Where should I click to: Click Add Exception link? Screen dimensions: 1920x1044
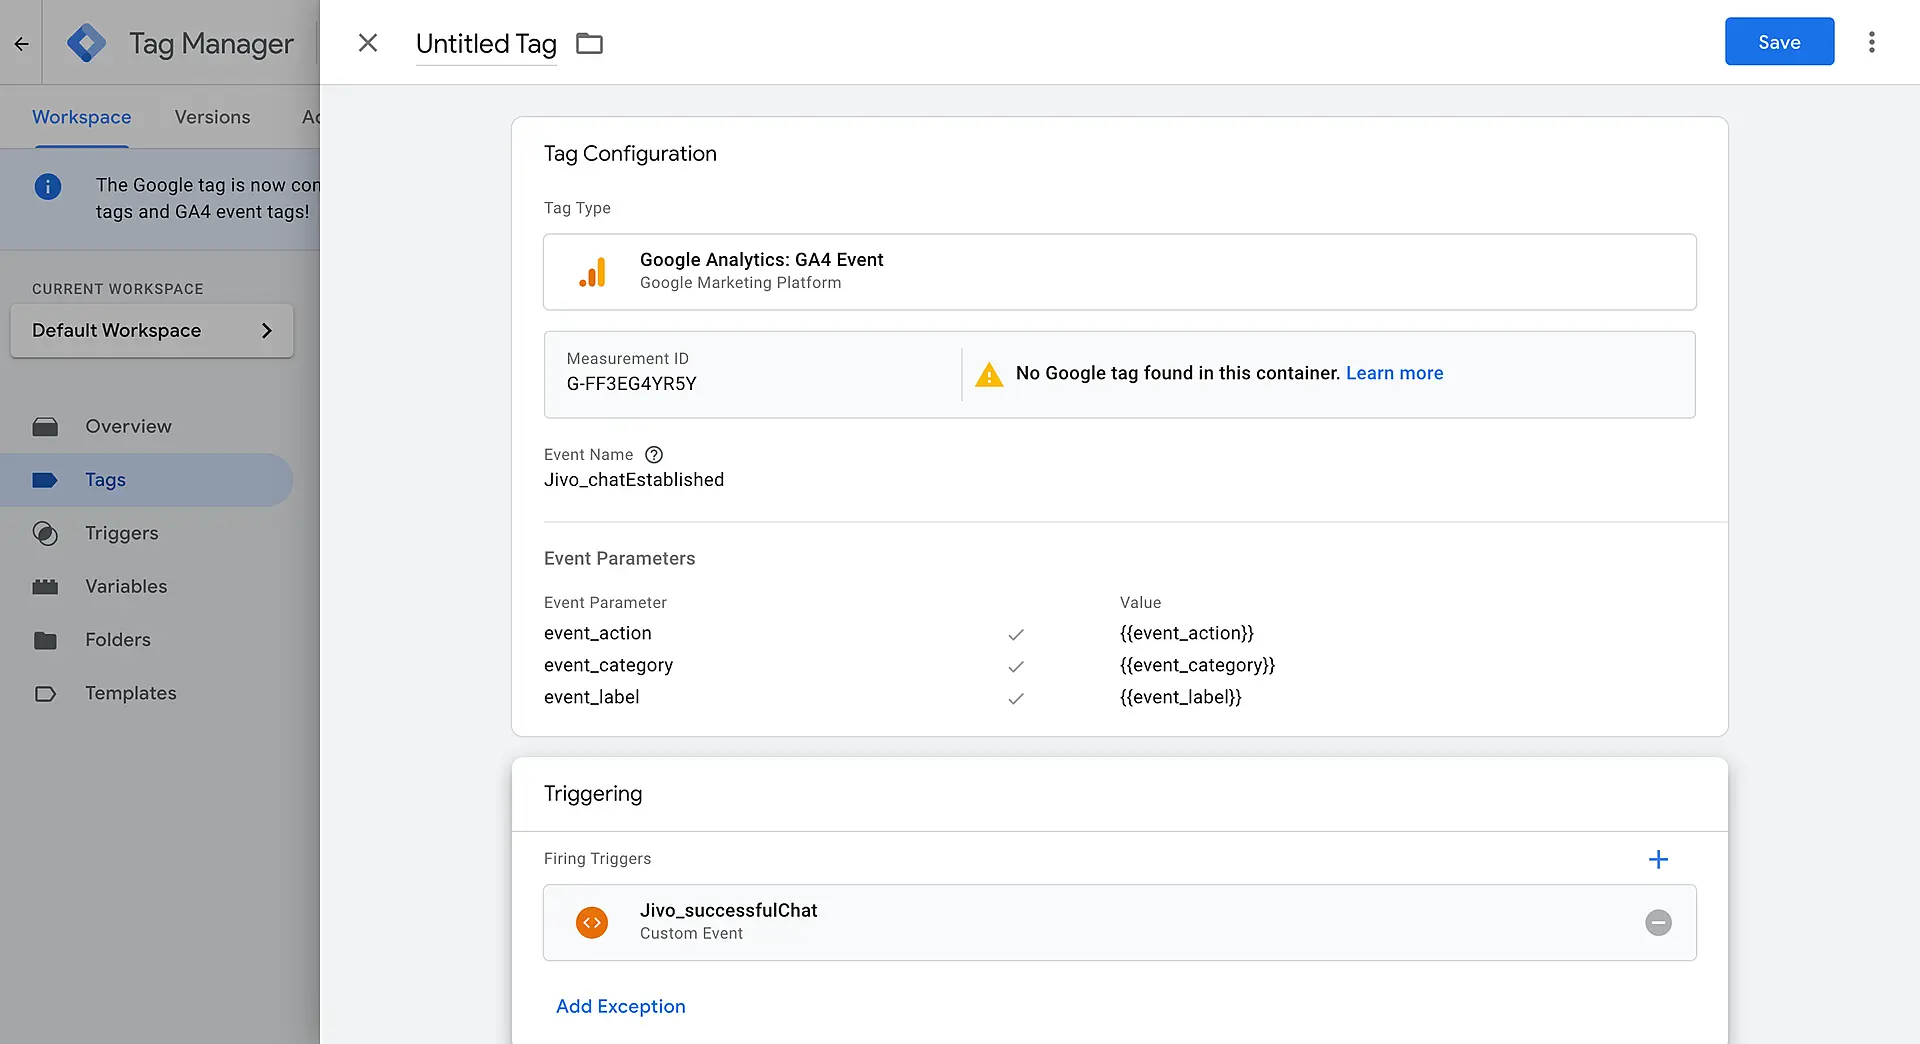[620, 1006]
